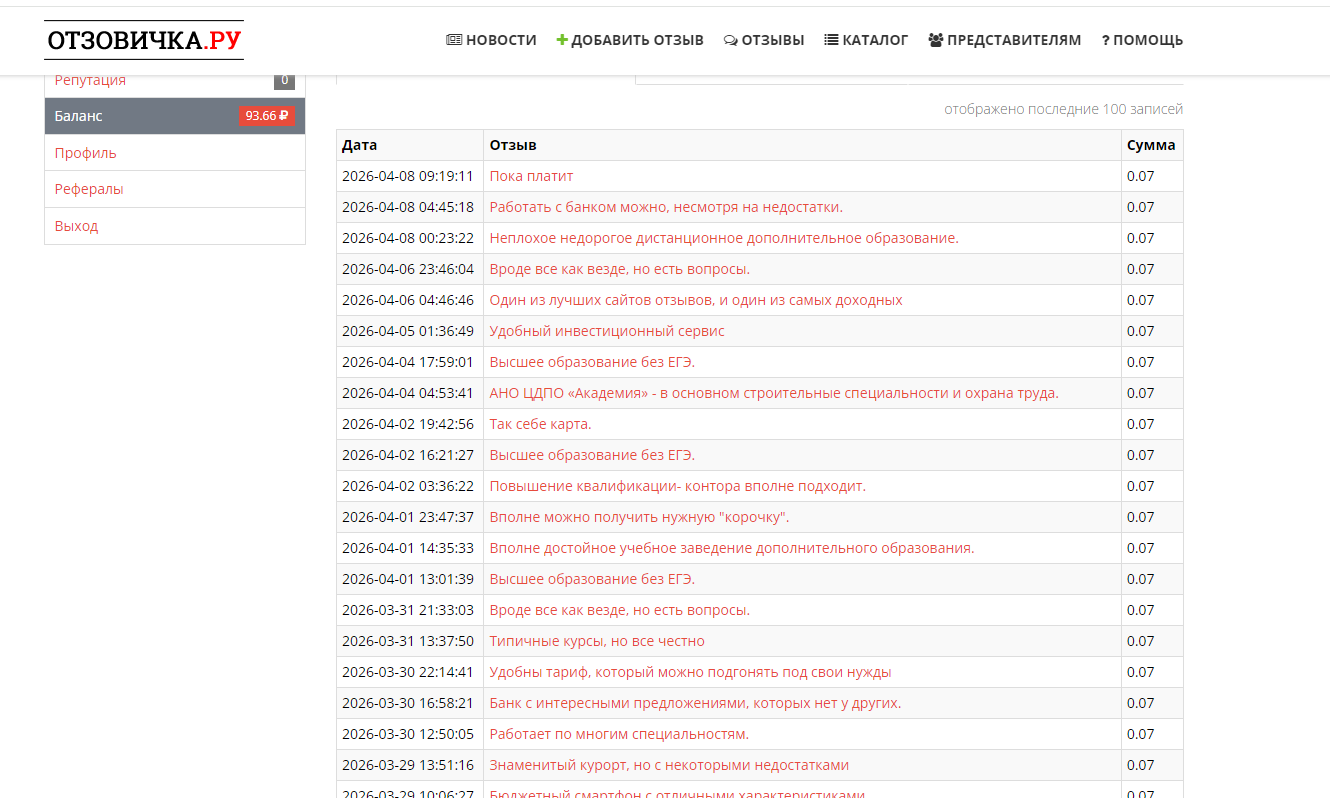Open the review 'Пока платит'

[531, 176]
